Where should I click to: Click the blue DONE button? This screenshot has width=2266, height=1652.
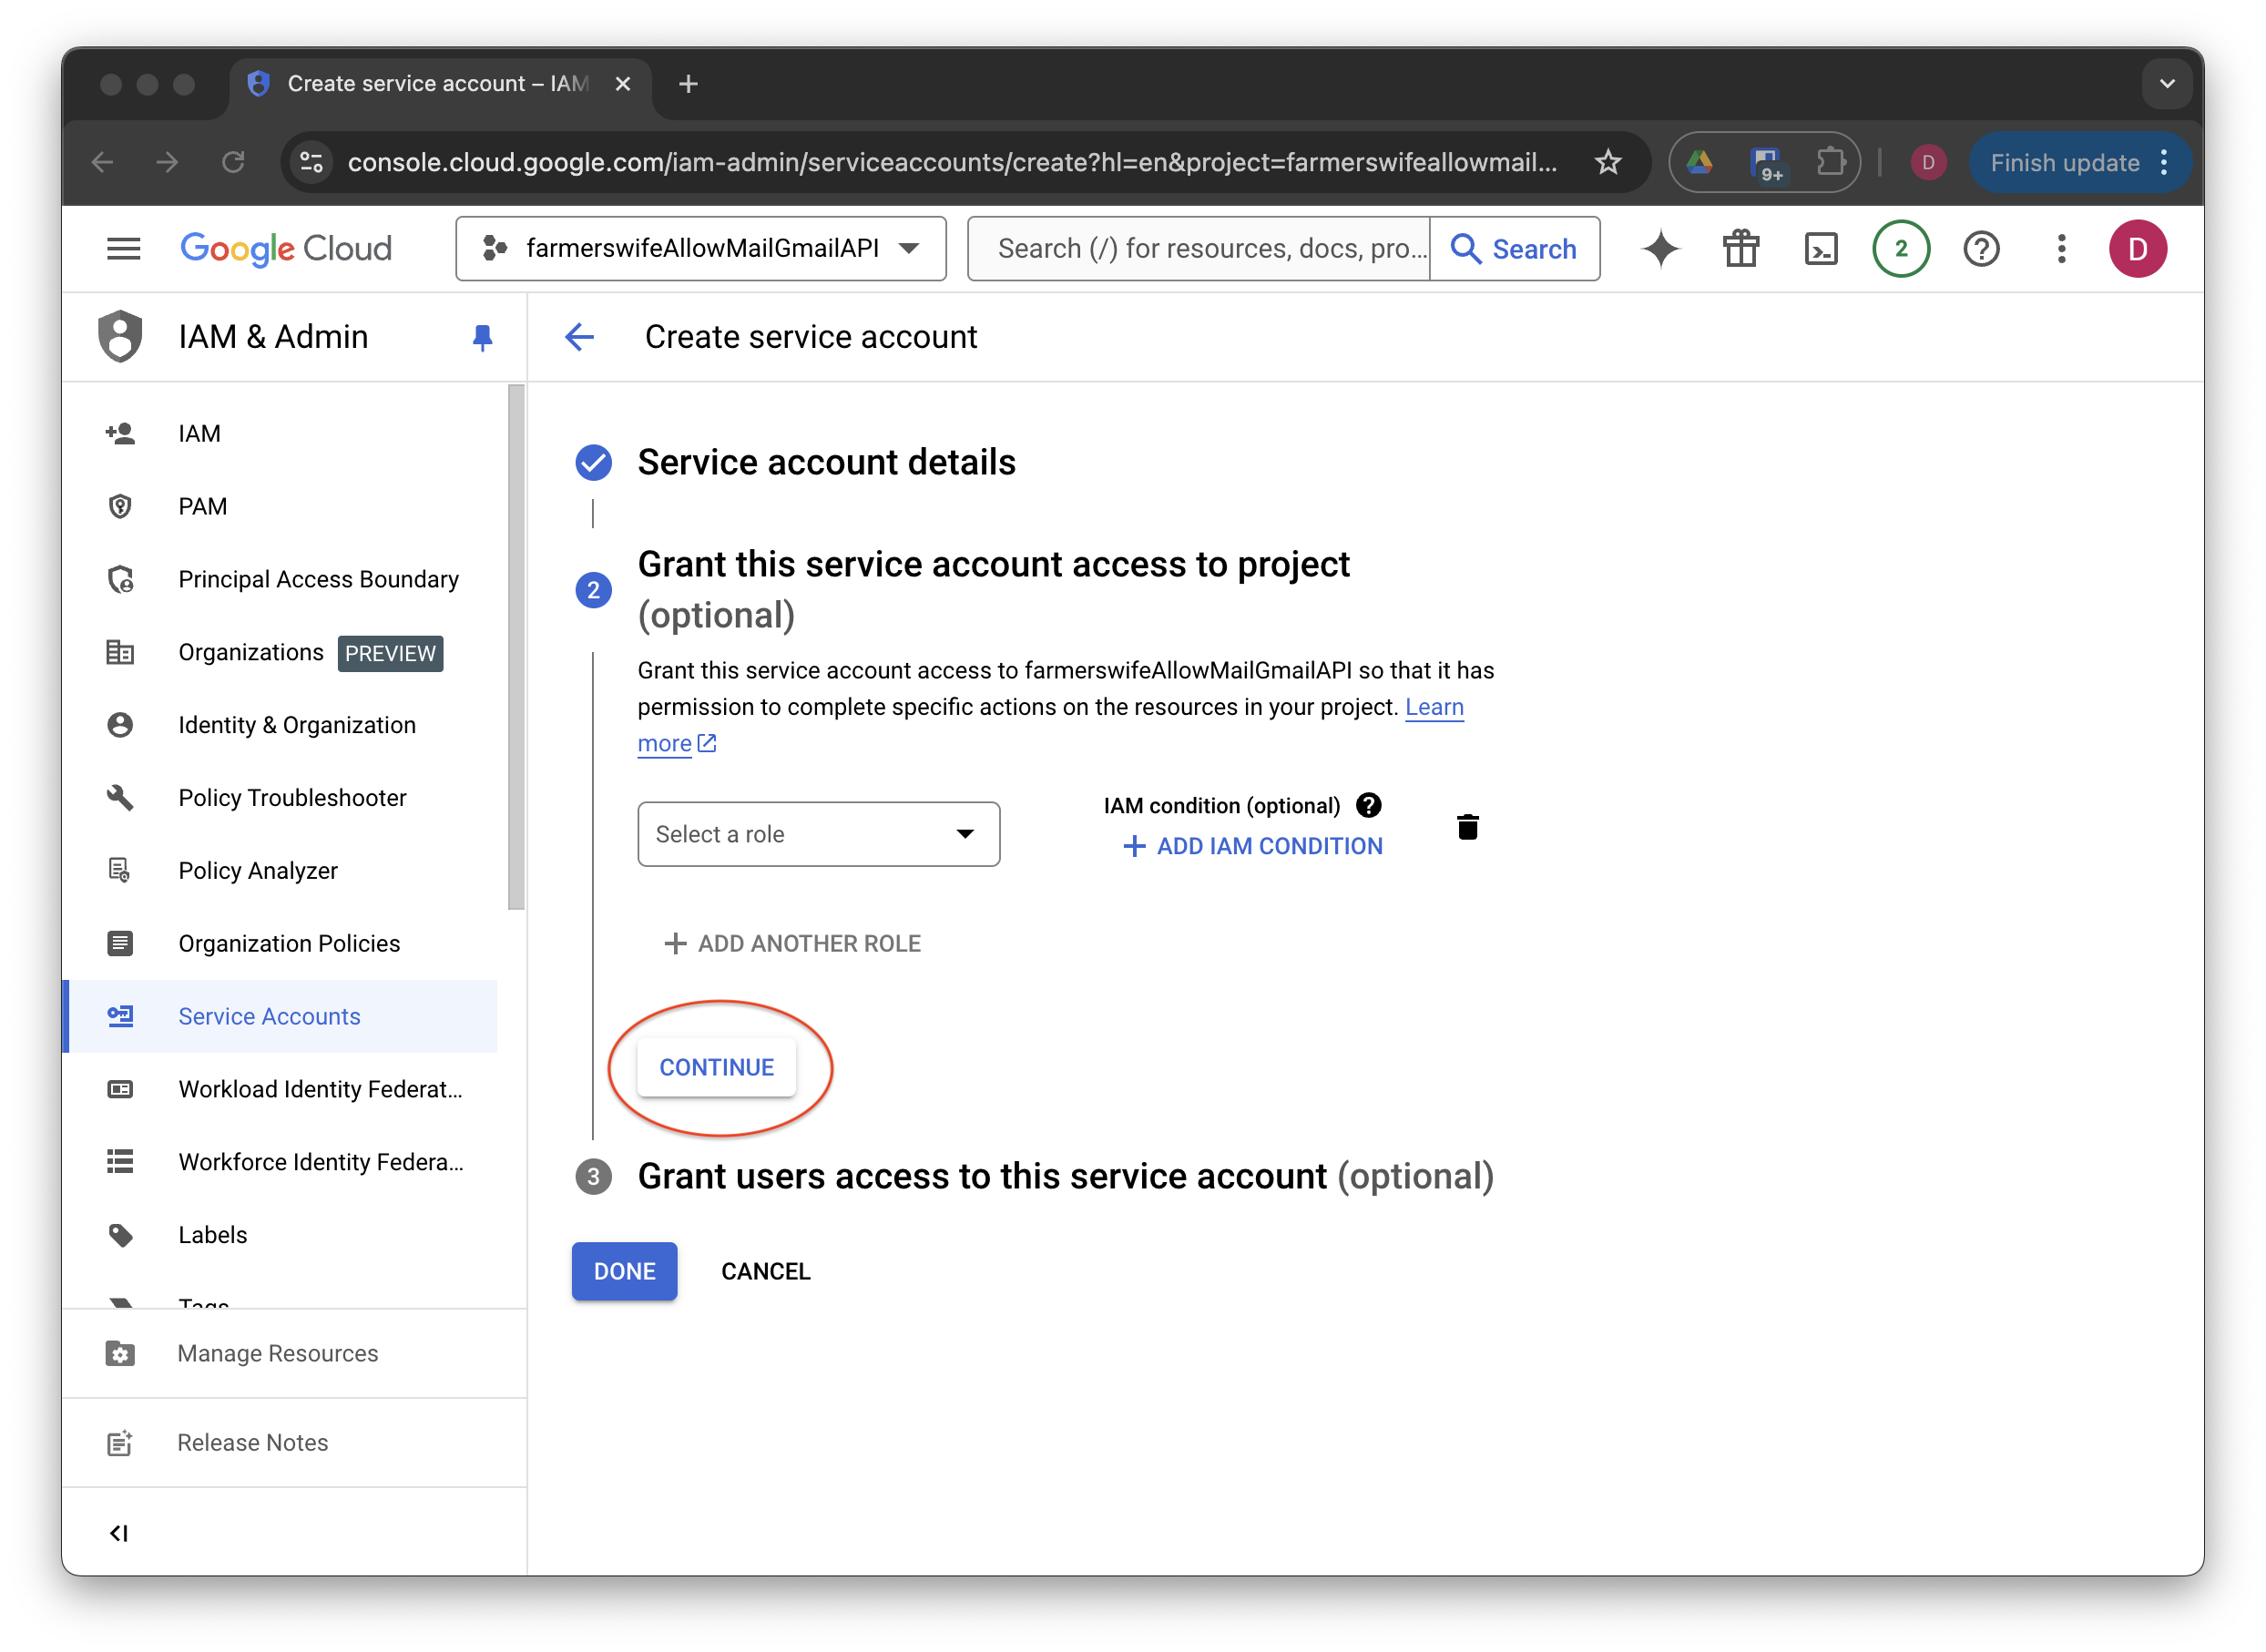click(x=624, y=1271)
